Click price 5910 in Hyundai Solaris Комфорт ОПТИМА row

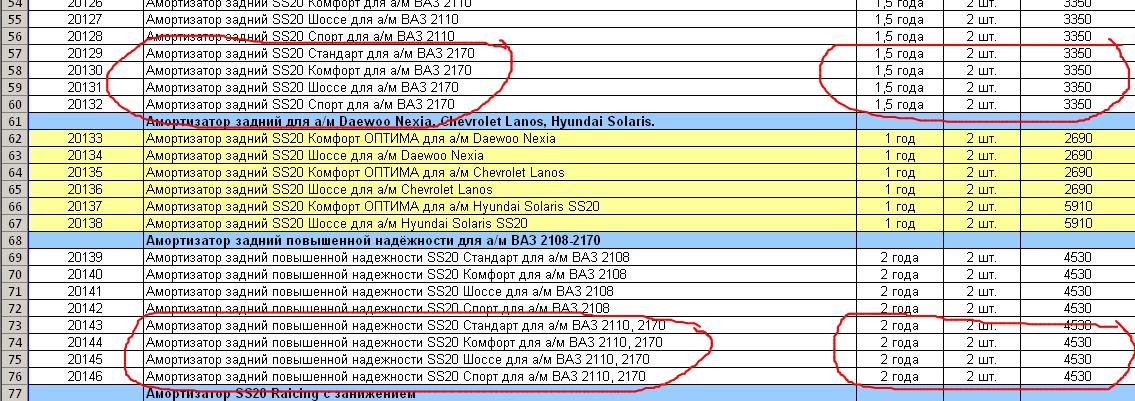(x=1078, y=206)
